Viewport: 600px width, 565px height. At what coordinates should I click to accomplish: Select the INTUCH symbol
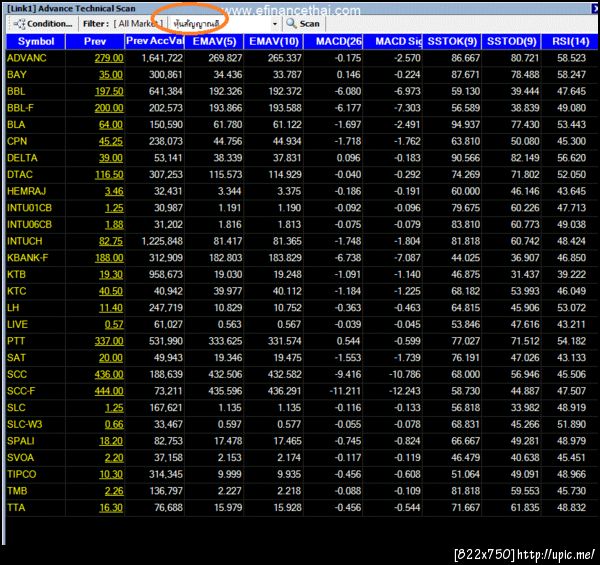(24, 241)
